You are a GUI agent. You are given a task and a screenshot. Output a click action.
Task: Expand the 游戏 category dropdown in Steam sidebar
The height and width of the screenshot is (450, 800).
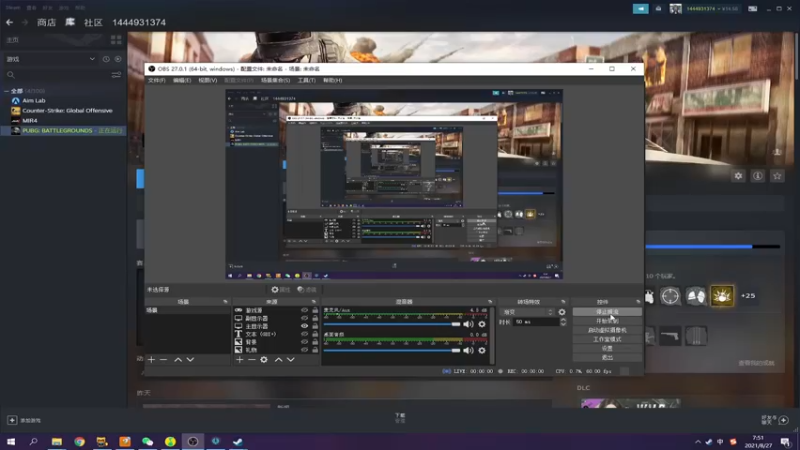(92, 59)
